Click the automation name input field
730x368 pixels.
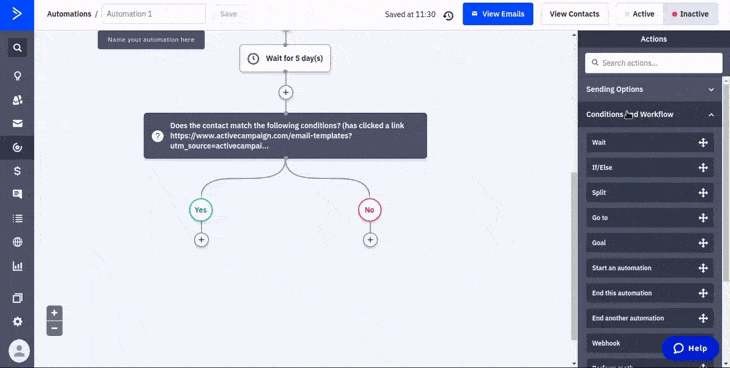154,14
